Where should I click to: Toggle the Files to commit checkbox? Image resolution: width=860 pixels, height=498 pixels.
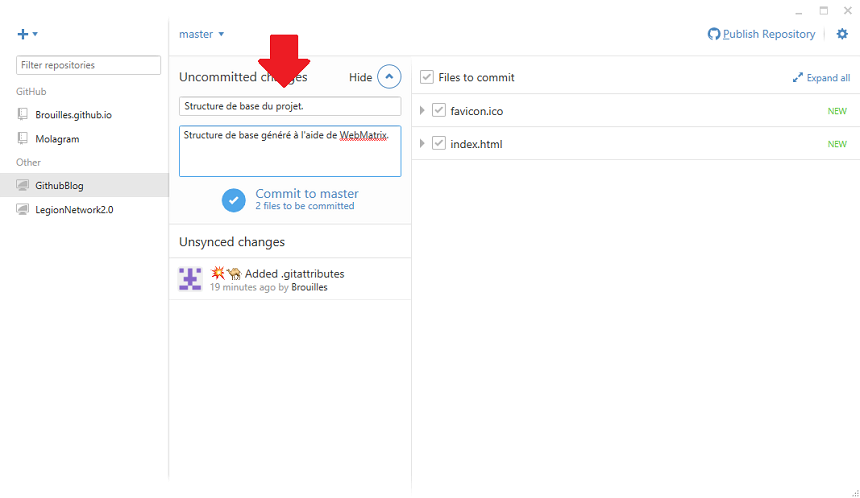tap(427, 77)
